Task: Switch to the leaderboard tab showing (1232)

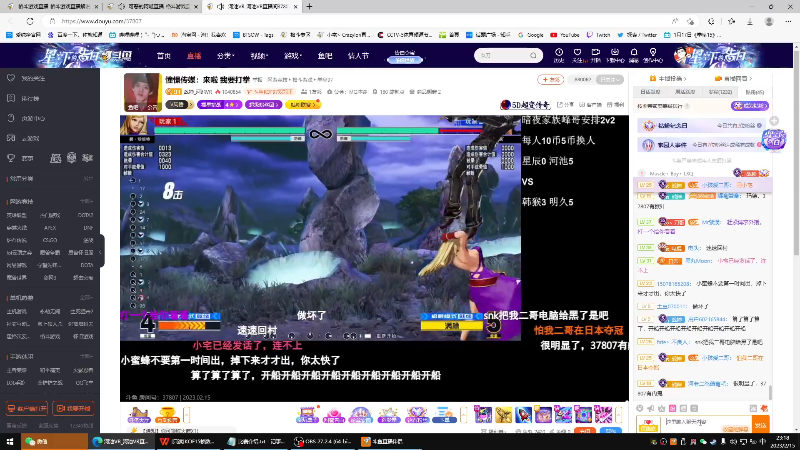Action: click(720, 92)
